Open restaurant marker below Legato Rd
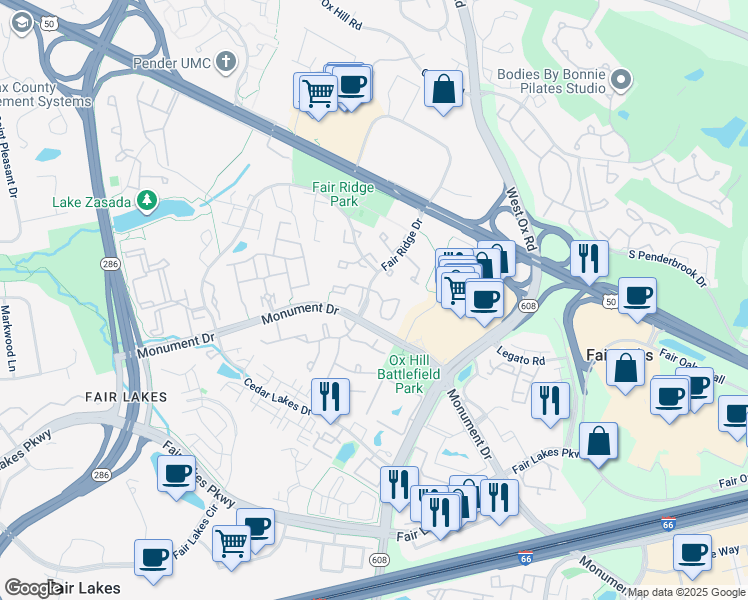 coord(549,400)
